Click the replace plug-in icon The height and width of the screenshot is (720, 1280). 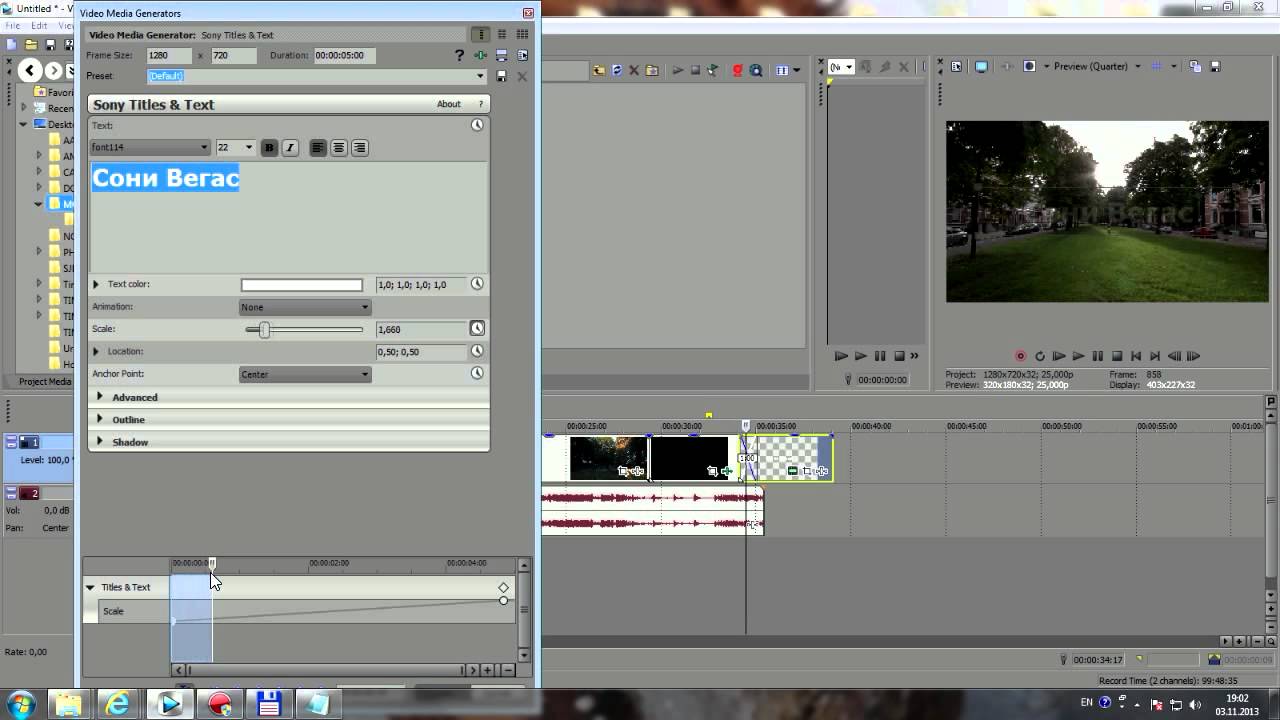[x=502, y=56]
